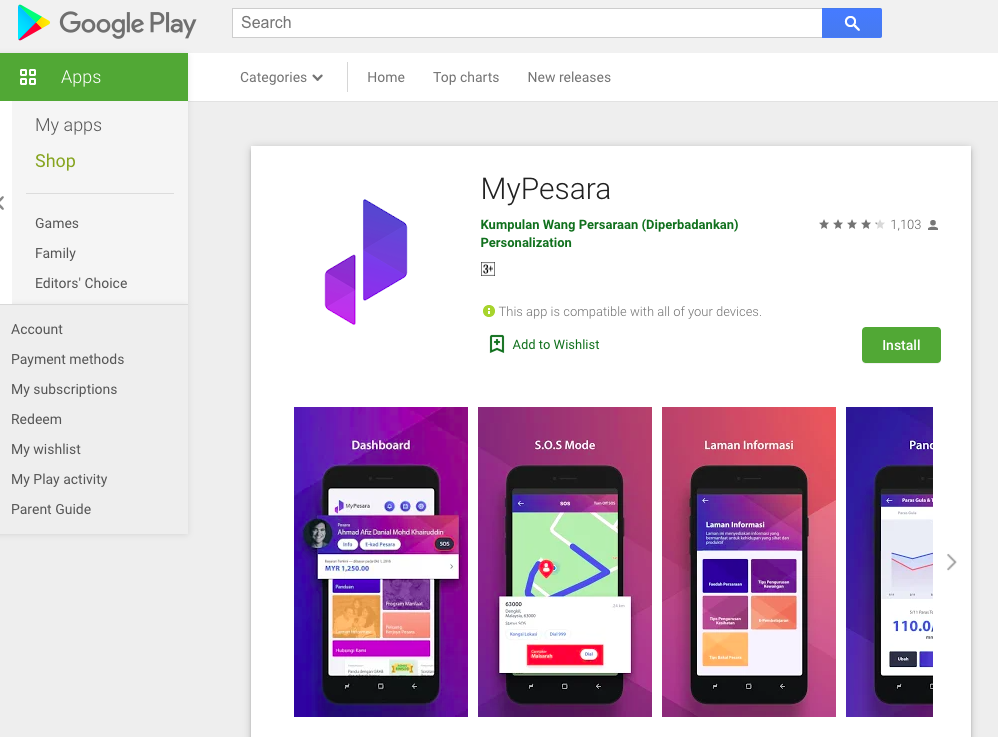The height and width of the screenshot is (737, 998).
Task: Open My apps section
Action: (68, 125)
